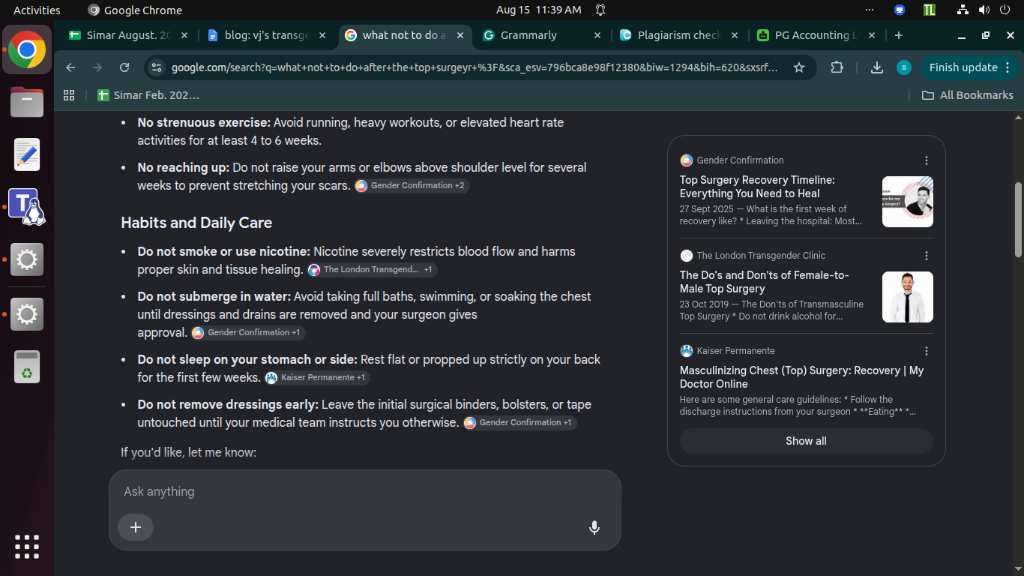The width and height of the screenshot is (1024, 576).
Task: Open more options for Gender Confirmation result
Action: 926,161
